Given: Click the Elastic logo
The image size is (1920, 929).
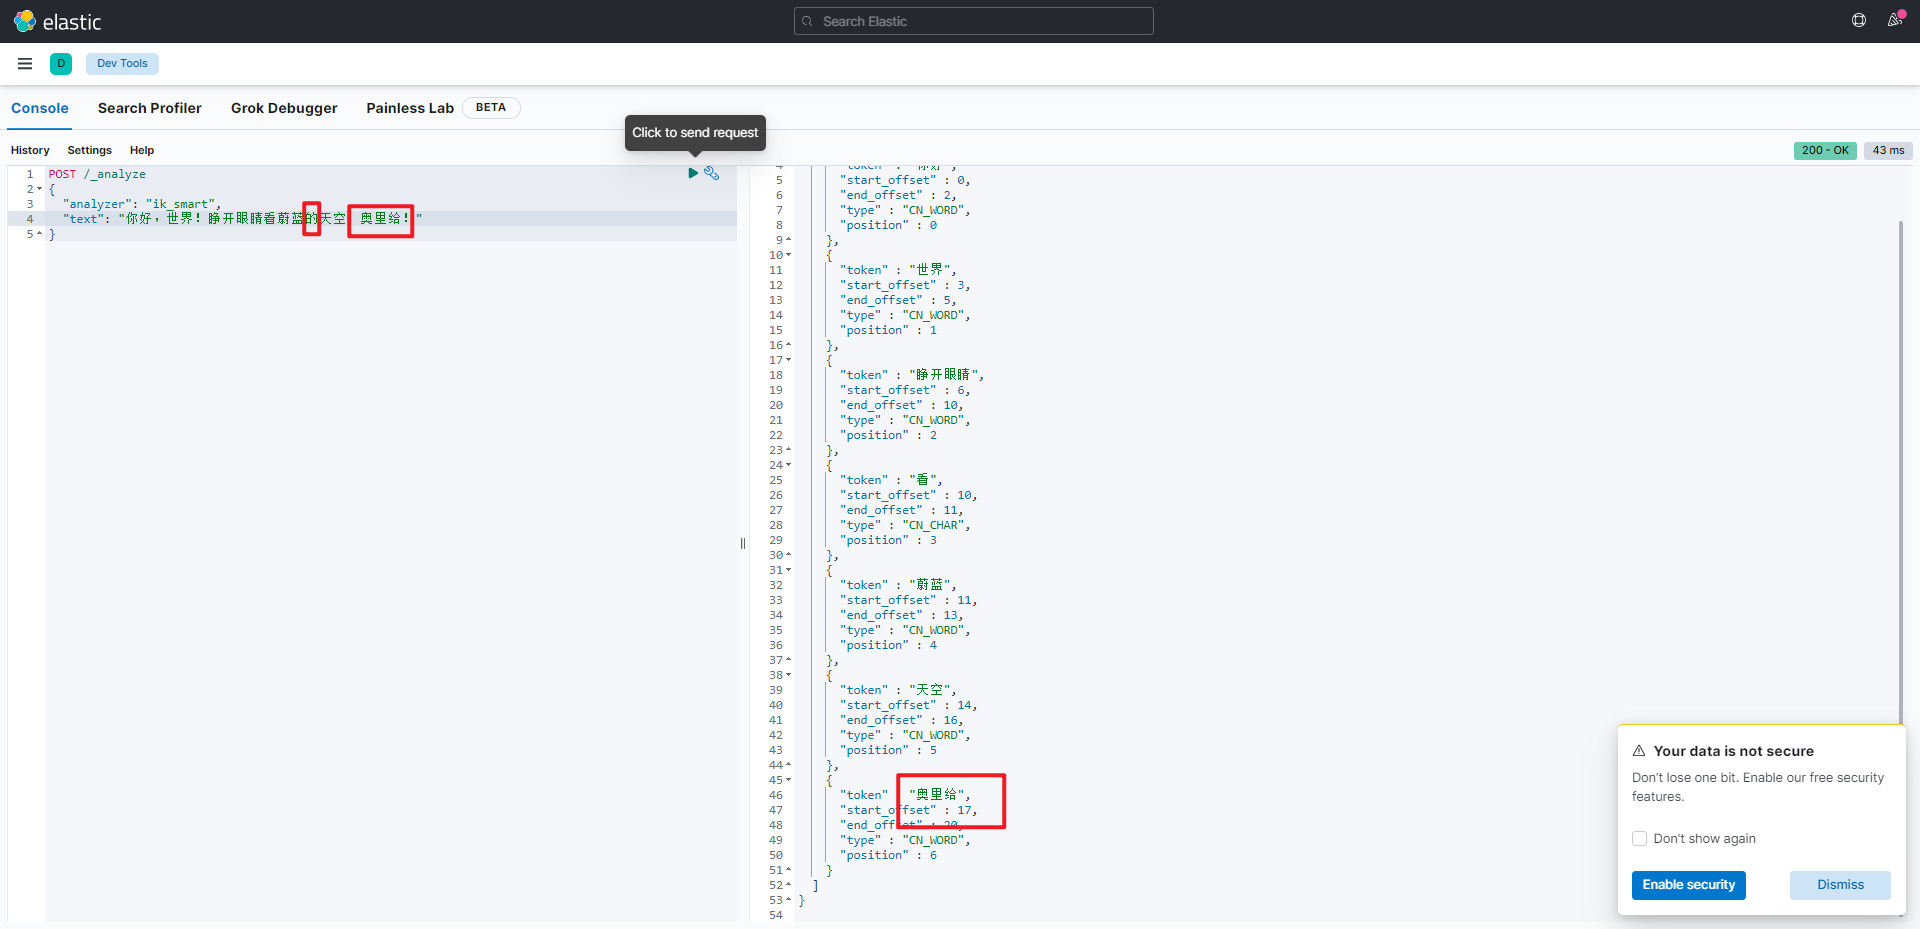Looking at the screenshot, I should [57, 21].
